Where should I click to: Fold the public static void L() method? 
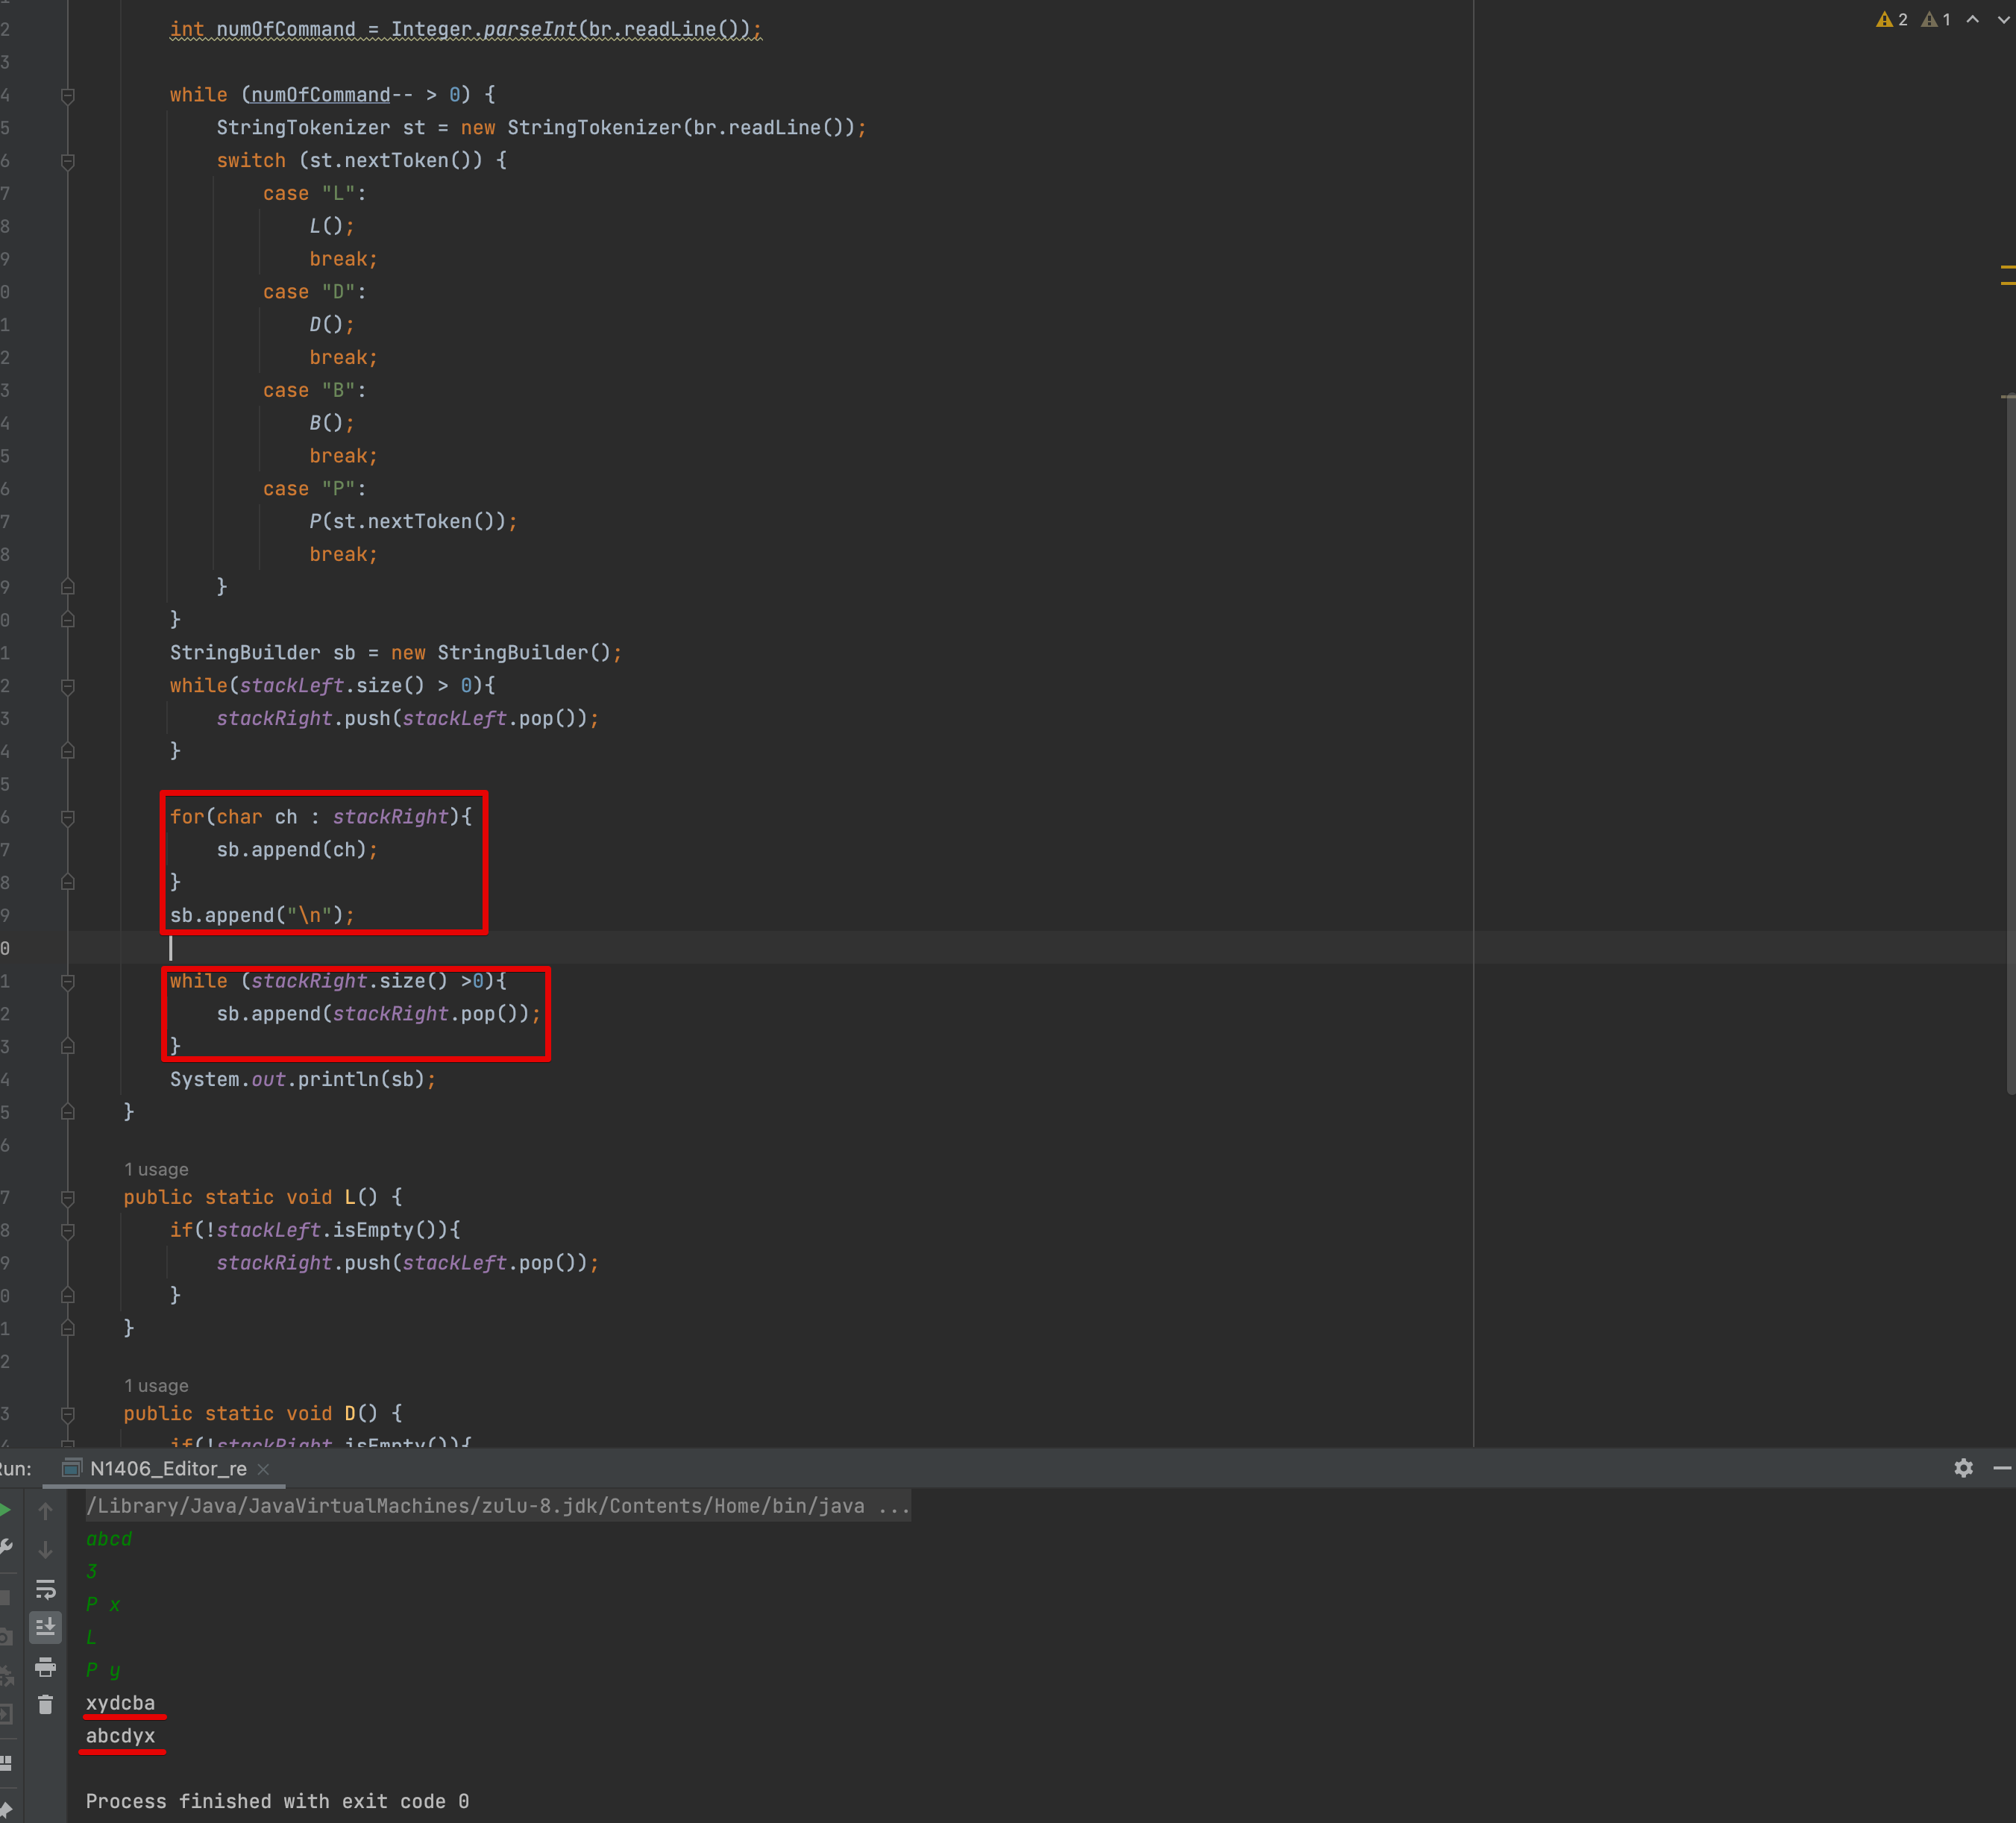pyautogui.click(x=68, y=1198)
